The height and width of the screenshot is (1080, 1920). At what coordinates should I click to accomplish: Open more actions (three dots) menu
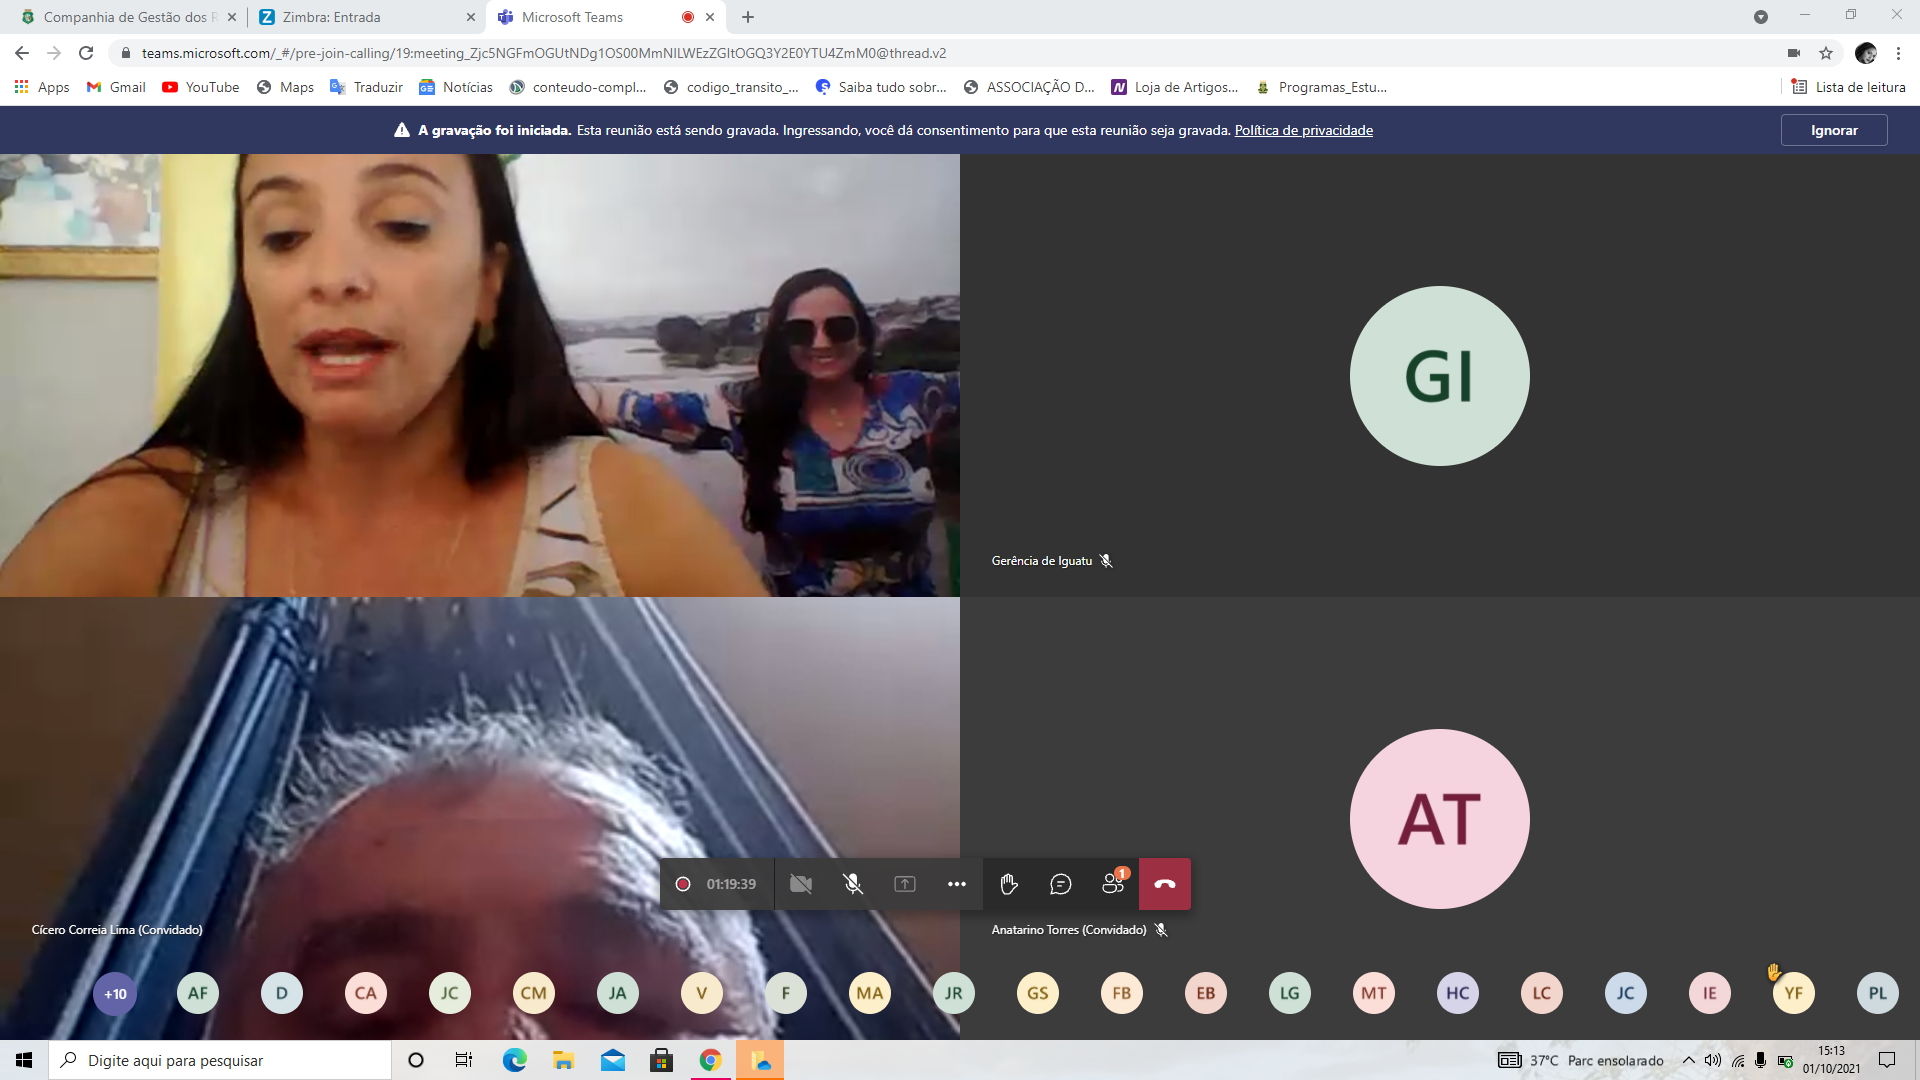pos(957,884)
